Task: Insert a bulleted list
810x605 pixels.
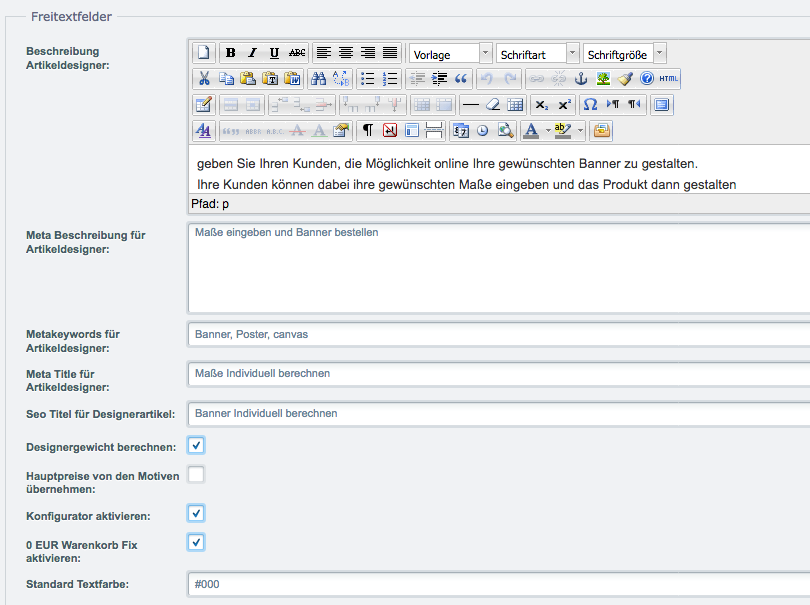Action: pyautogui.click(x=368, y=78)
